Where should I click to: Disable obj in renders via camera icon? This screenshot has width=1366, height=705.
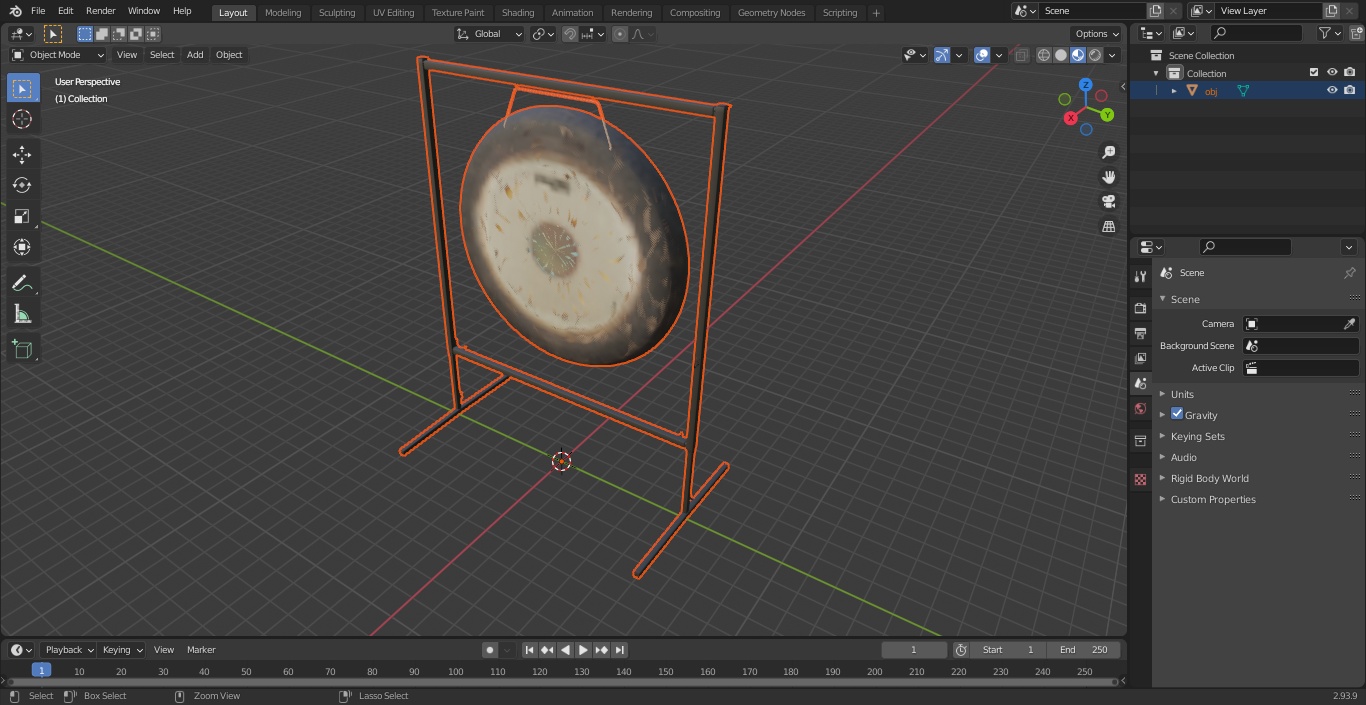(x=1349, y=90)
